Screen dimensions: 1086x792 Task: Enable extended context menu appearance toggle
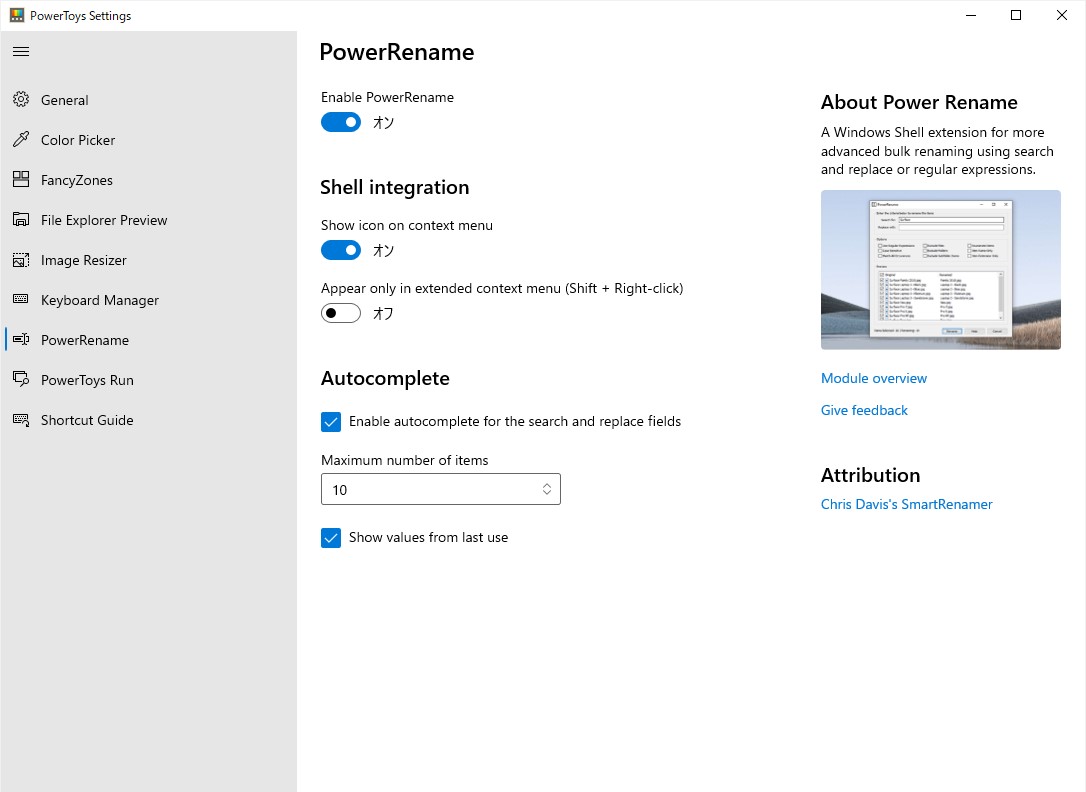point(340,313)
